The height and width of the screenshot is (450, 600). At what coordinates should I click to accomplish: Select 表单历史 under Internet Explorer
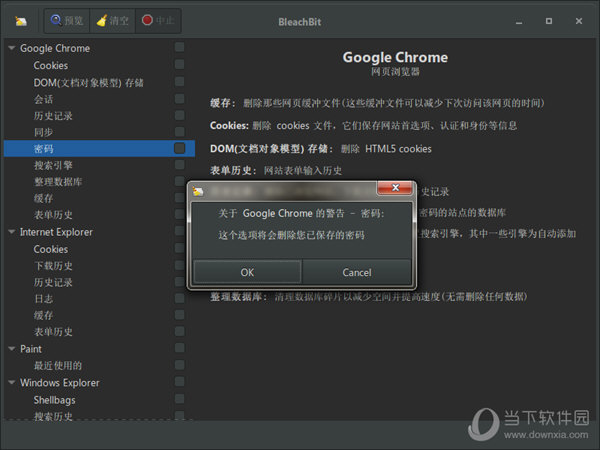pyautogui.click(x=53, y=332)
